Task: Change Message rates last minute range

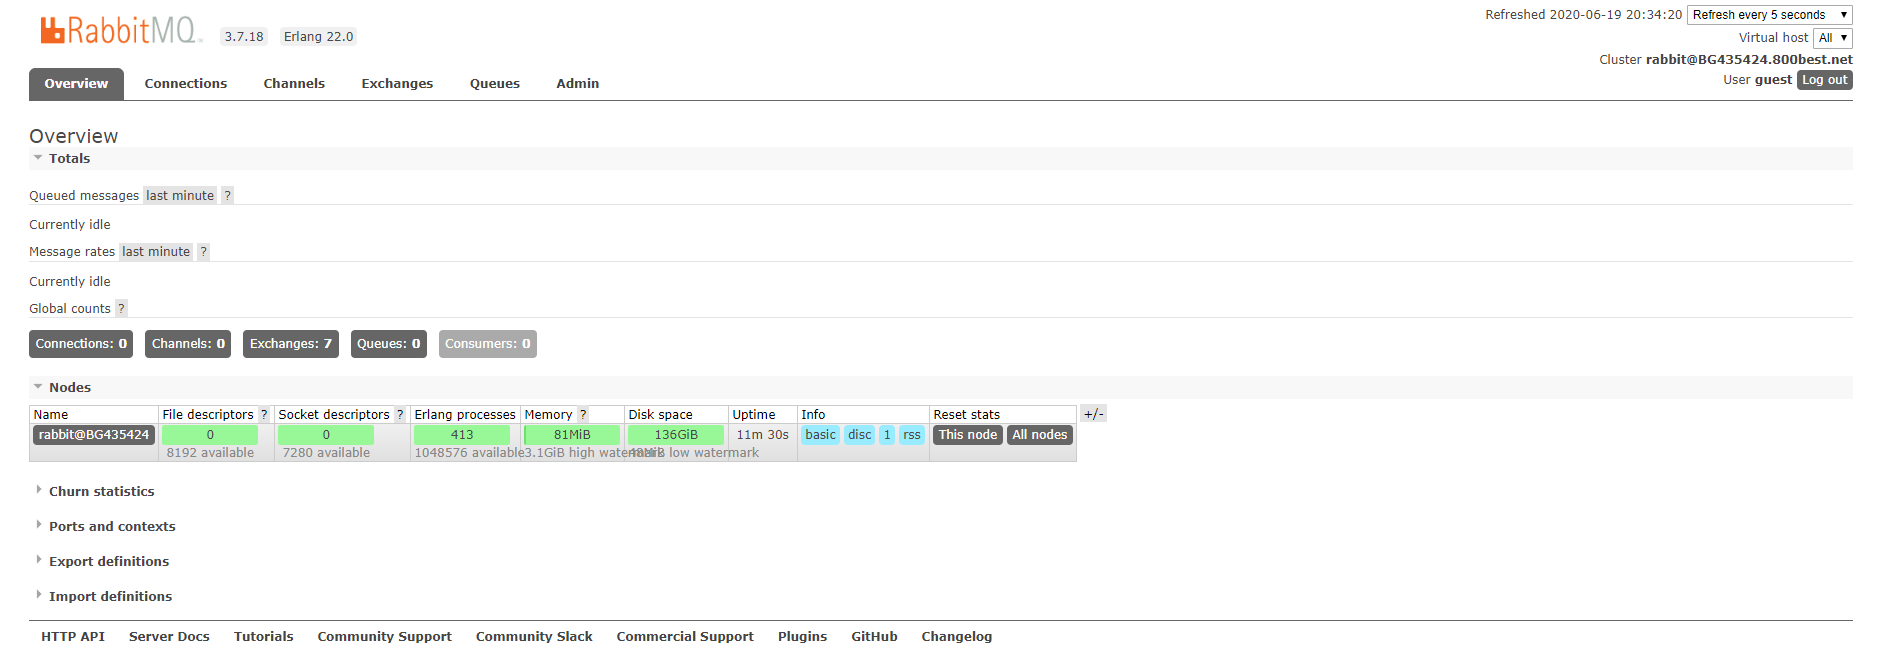Action: coord(156,252)
